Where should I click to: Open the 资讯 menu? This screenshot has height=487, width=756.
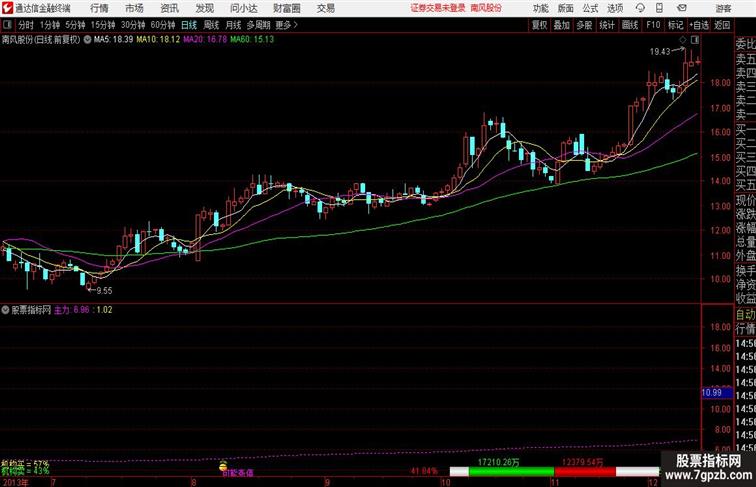pyautogui.click(x=170, y=8)
